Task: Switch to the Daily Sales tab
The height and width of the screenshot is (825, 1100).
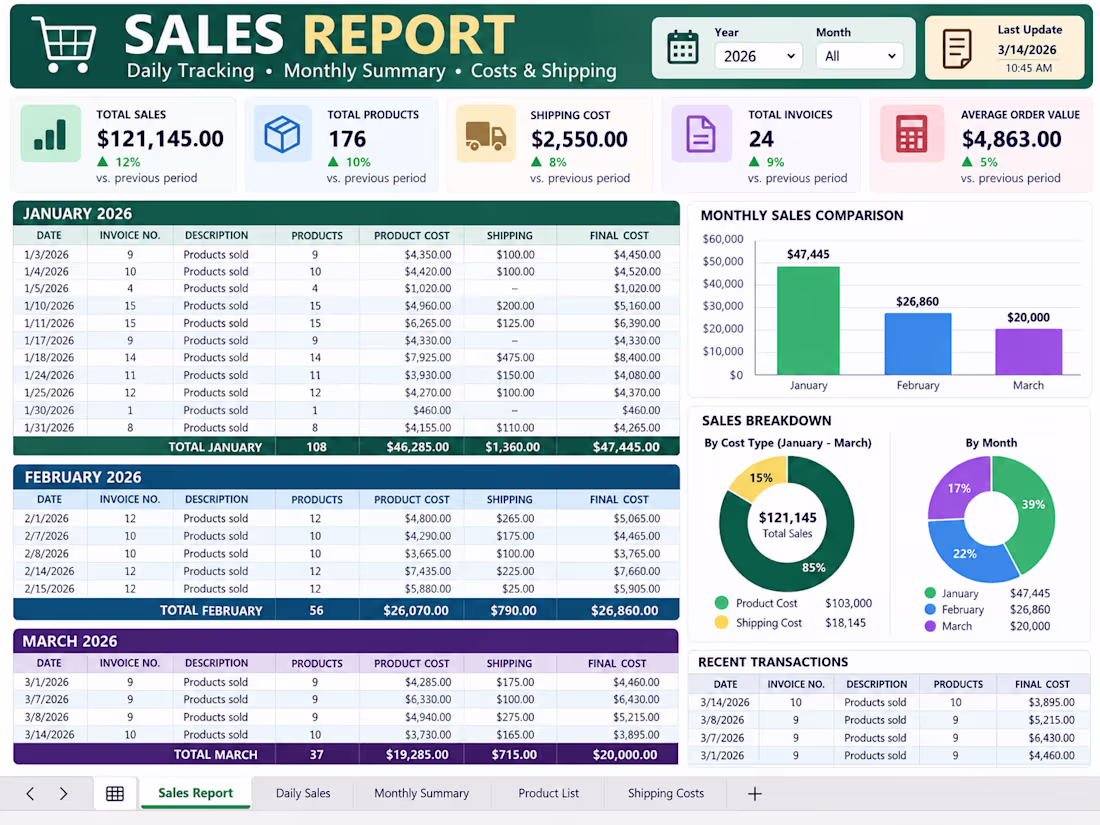Action: click(x=303, y=793)
